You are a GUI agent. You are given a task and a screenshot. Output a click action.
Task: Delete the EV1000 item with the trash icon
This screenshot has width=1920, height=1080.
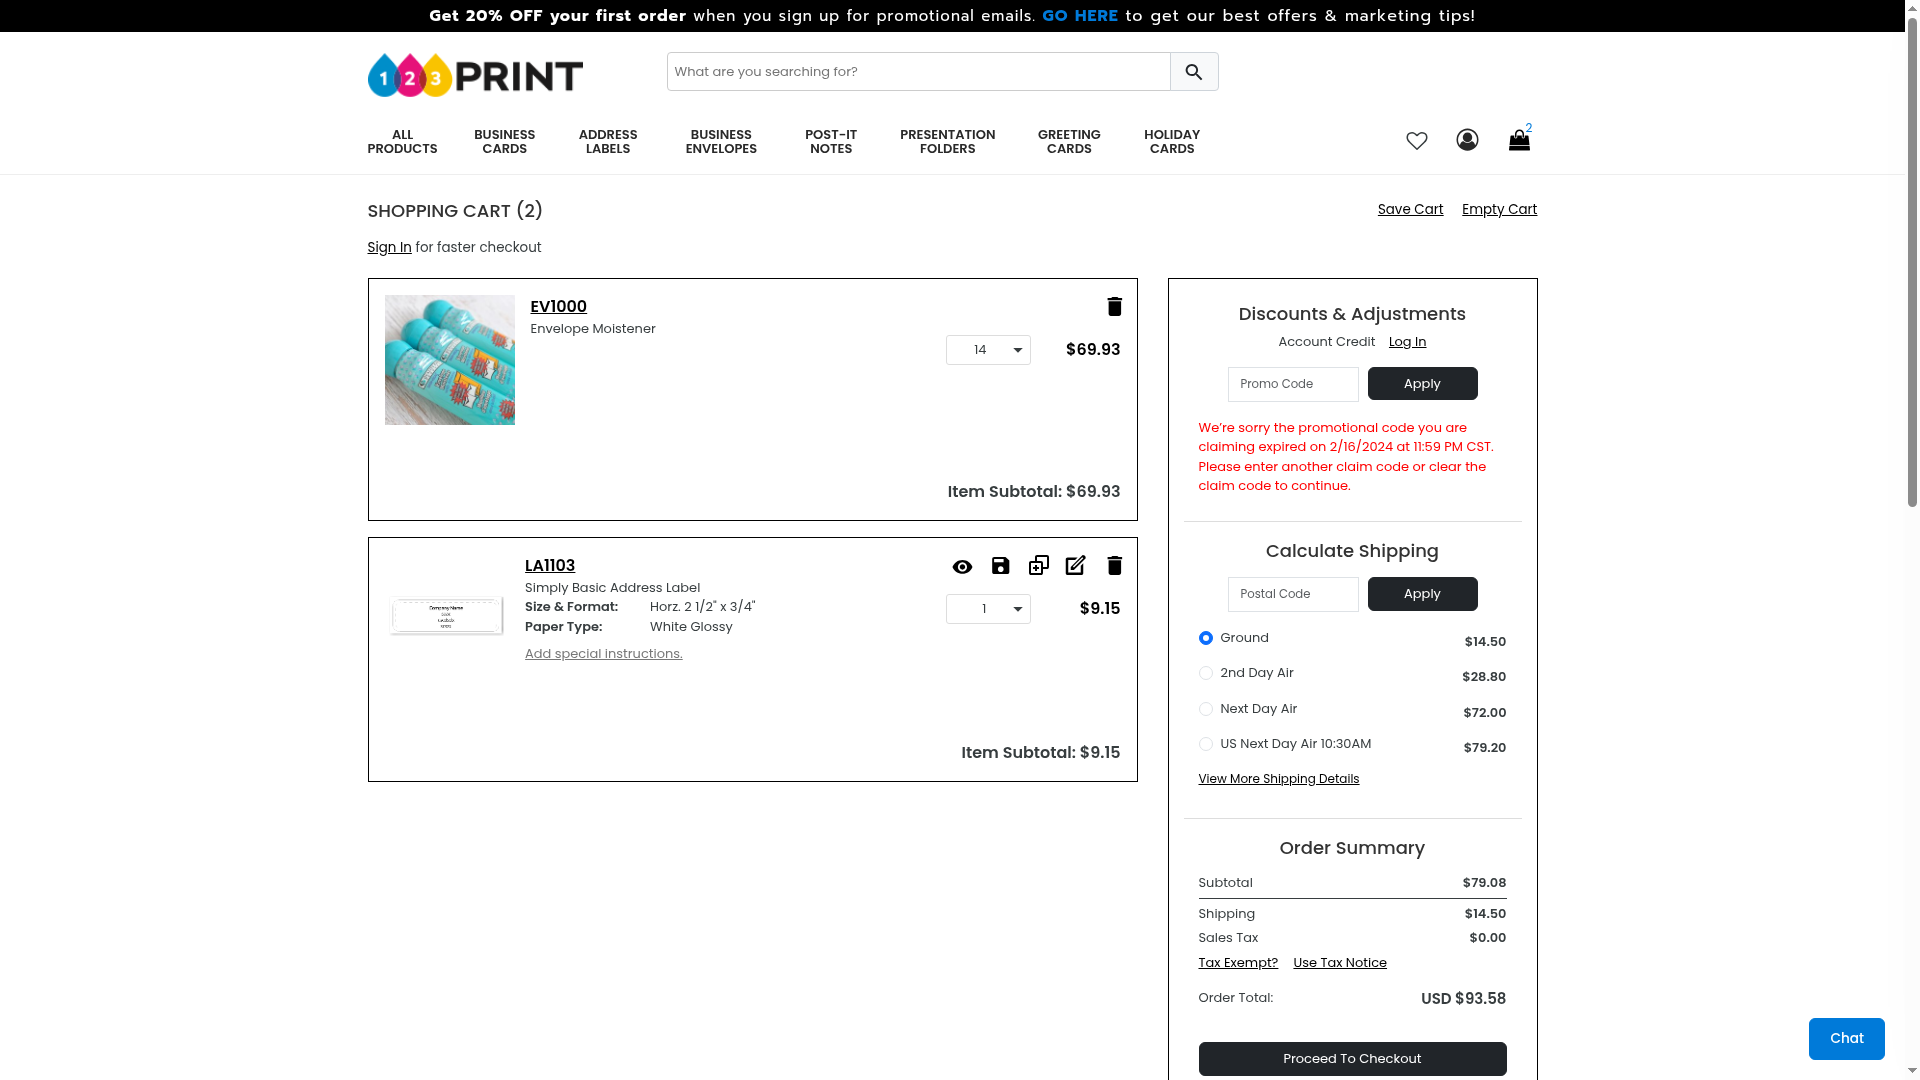[1114, 307]
